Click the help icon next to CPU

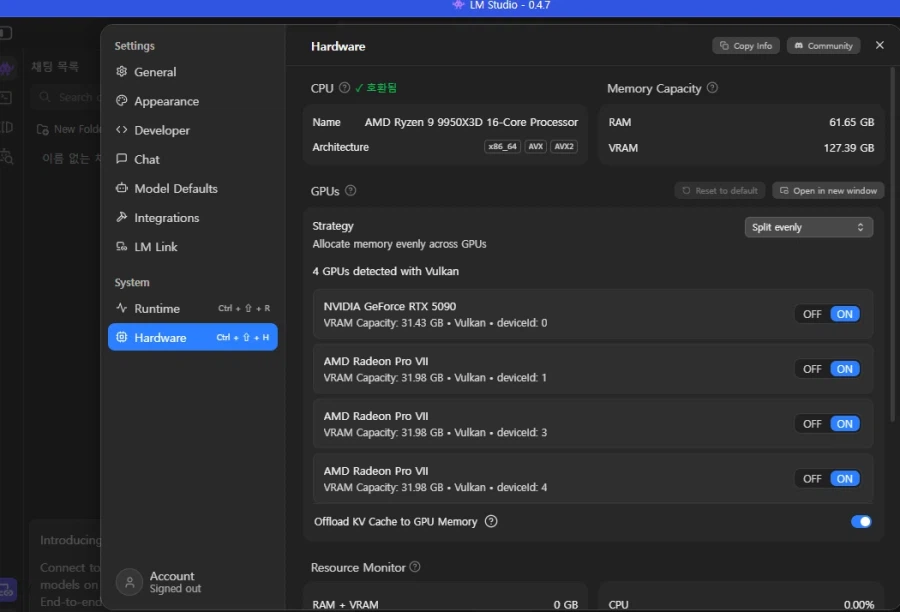coord(345,88)
